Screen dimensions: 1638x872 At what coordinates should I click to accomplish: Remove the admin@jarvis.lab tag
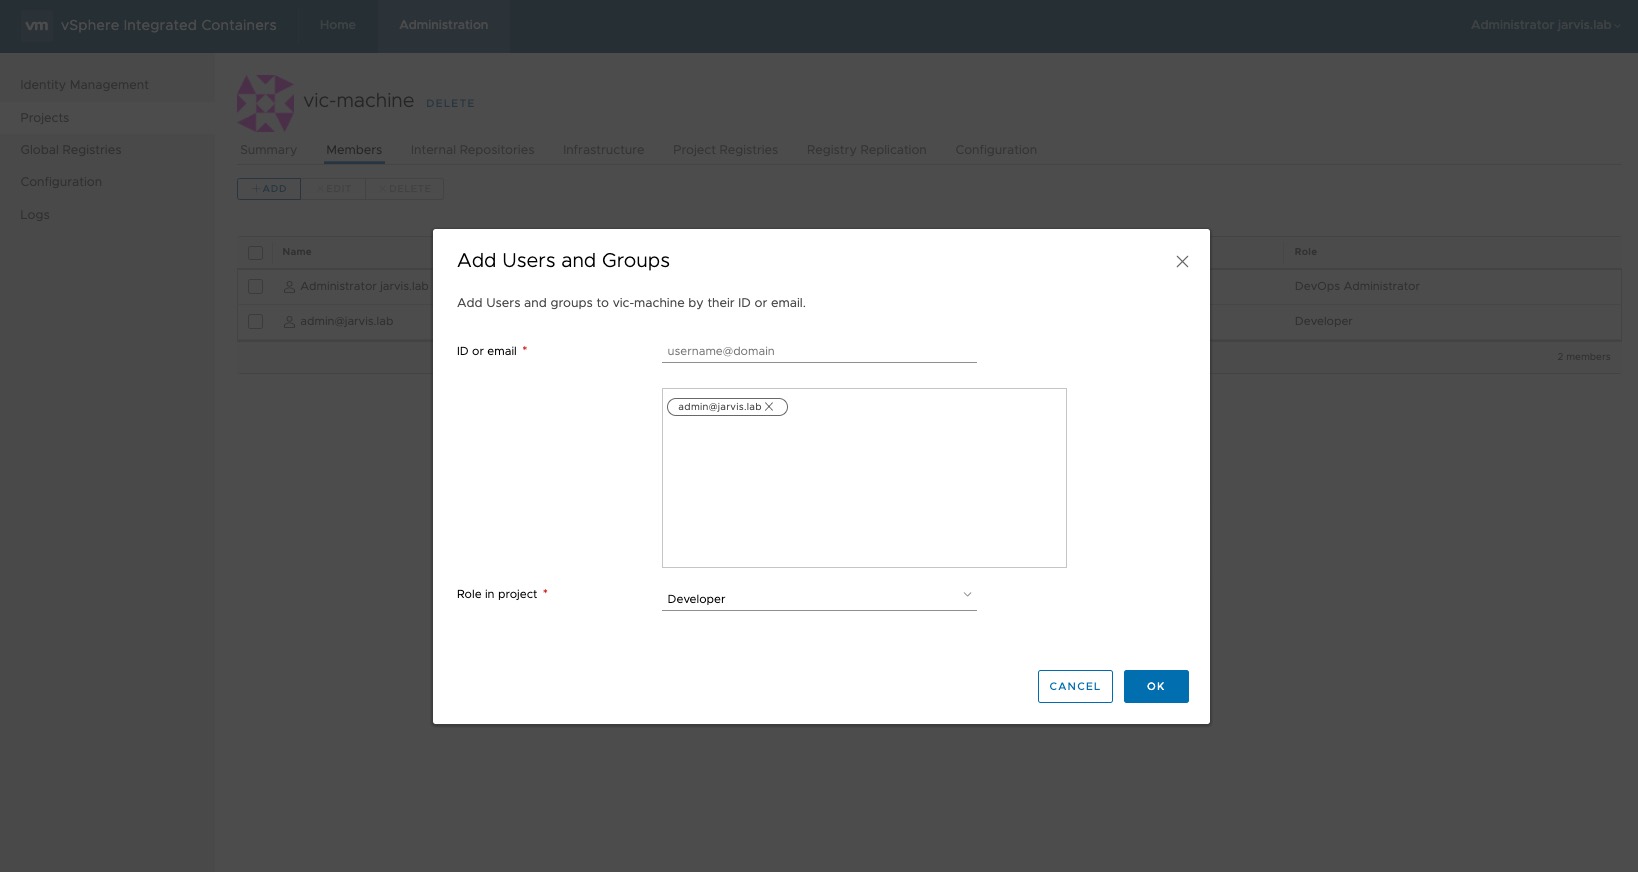(x=769, y=407)
